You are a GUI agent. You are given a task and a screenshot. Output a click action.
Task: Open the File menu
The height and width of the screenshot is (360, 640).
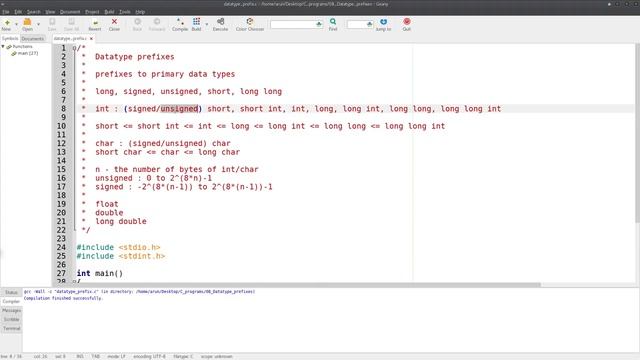[6, 12]
